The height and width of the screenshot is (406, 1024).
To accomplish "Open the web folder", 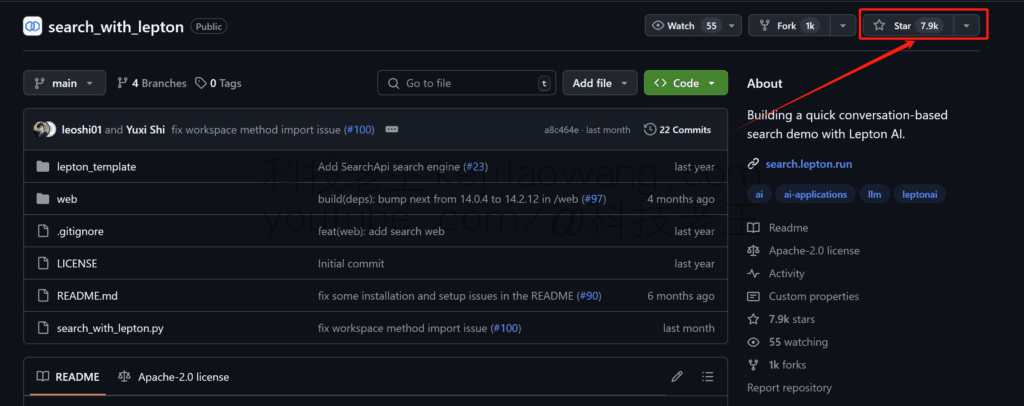I will (67, 199).
